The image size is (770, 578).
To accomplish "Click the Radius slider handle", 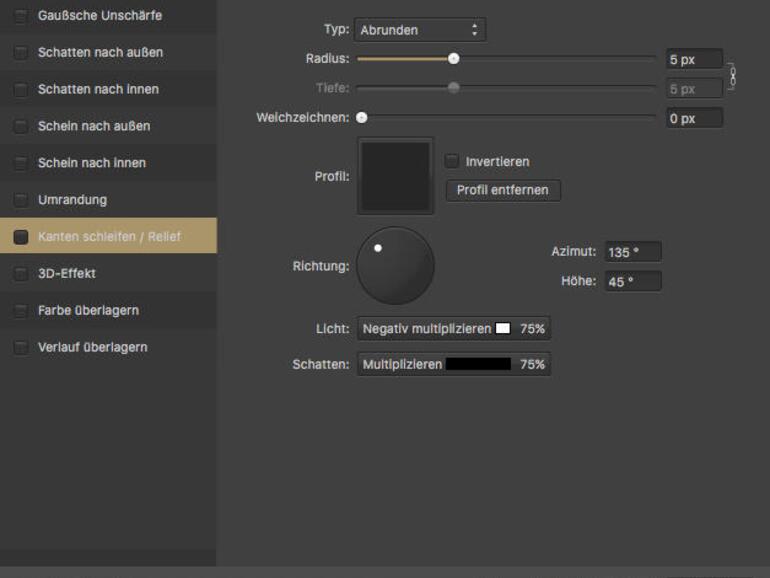I will coord(454,59).
